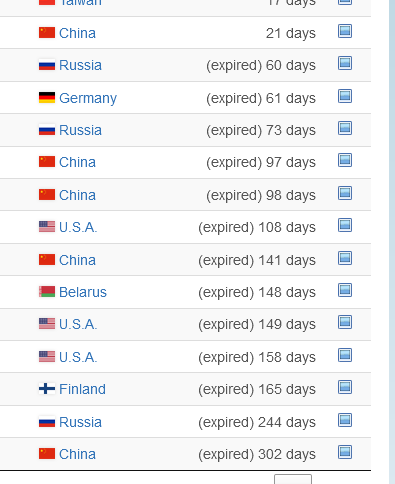Click the vertical scrollbar on the right edge

(x=392, y=242)
